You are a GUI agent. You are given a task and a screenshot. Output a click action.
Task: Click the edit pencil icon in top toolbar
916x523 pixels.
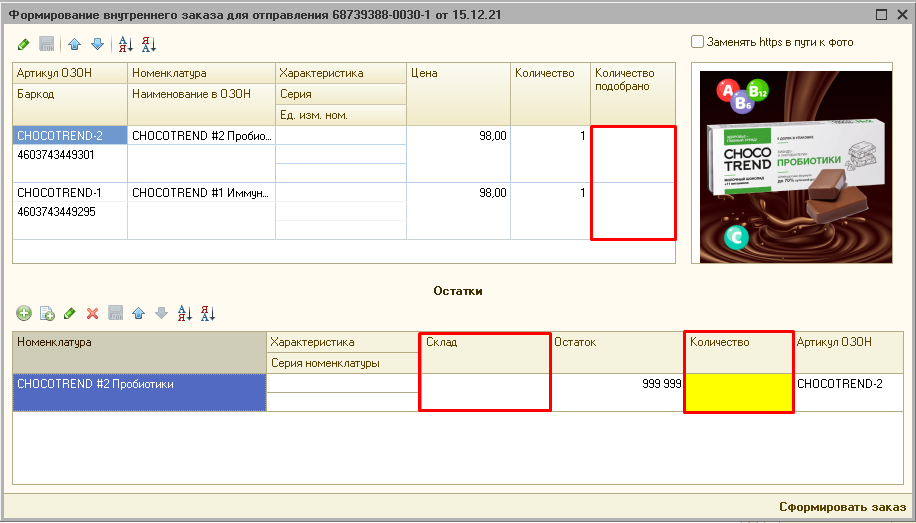pos(24,44)
